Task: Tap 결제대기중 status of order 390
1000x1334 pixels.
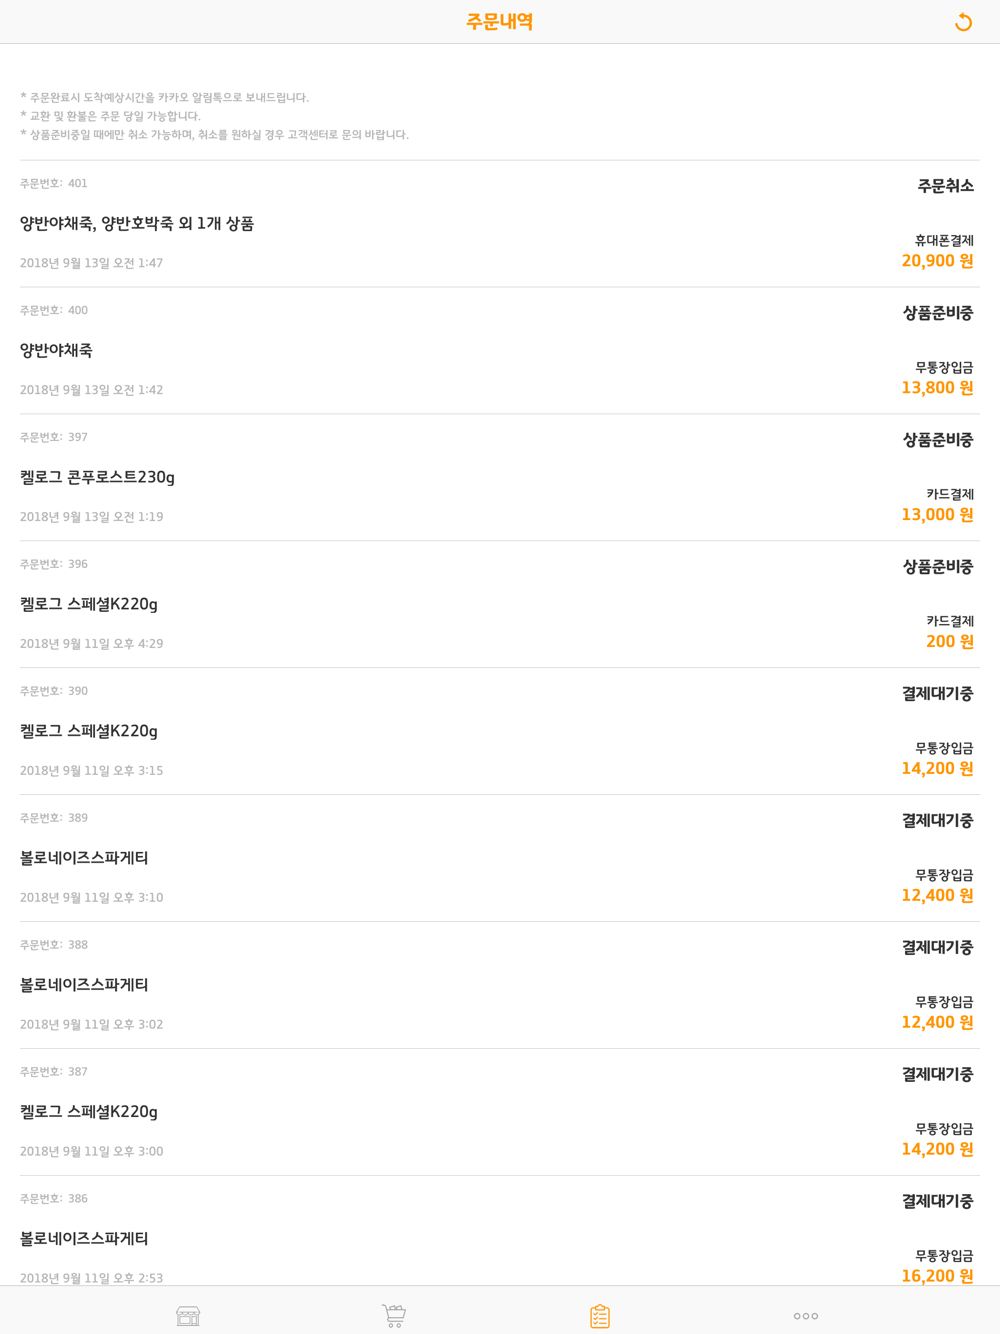Action: click(937, 694)
